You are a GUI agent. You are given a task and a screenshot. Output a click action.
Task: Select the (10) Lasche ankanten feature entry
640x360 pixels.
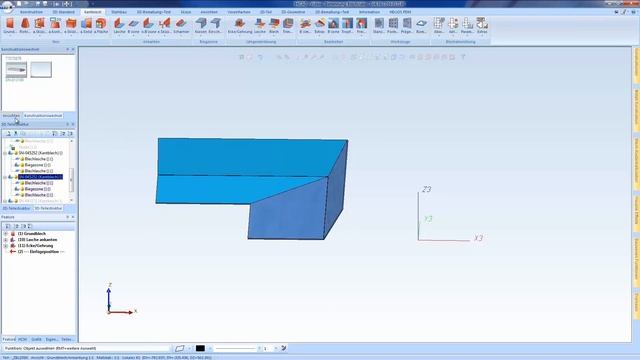coord(37,240)
